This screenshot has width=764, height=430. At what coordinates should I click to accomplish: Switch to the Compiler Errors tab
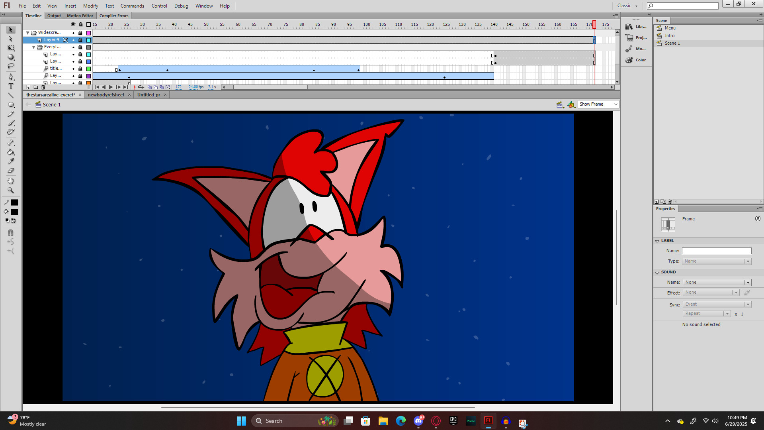click(x=114, y=16)
